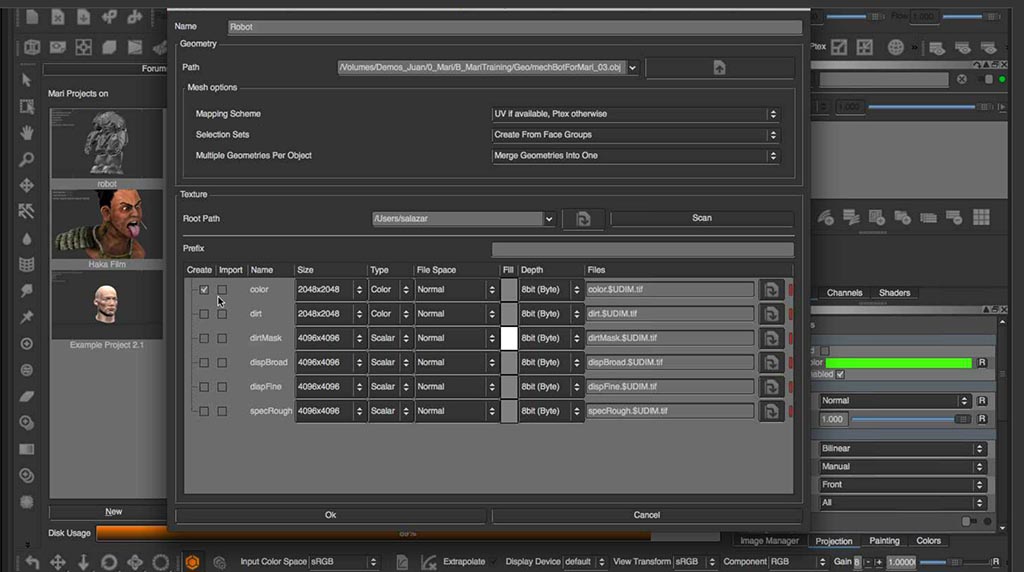Image resolution: width=1024 pixels, height=572 pixels.
Task: Open Multiple Geometries Per Object dropdown
Action: click(x=635, y=155)
